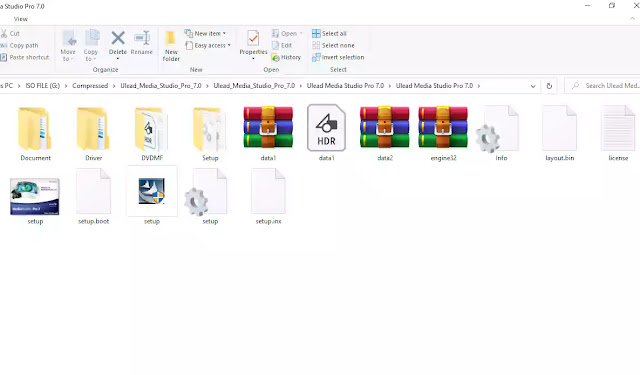Click the Open button in the ribbon

(x=287, y=33)
